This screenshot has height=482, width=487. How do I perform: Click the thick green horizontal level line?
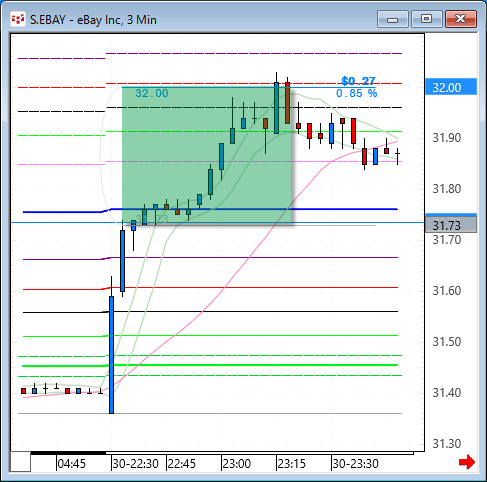(x=210, y=365)
